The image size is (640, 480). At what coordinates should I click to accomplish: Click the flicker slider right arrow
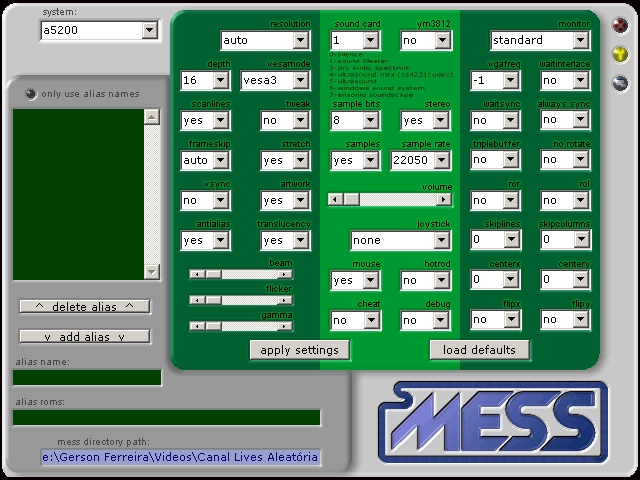tap(284, 300)
